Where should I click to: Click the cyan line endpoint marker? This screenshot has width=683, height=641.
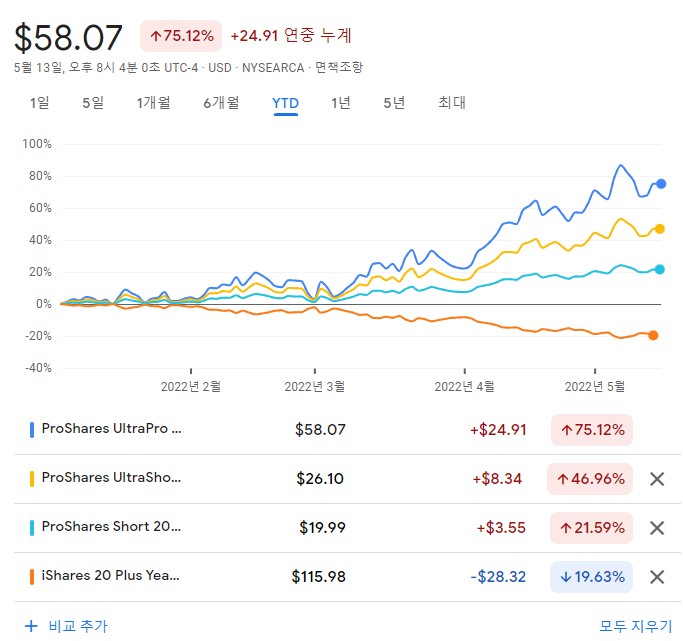click(x=659, y=270)
